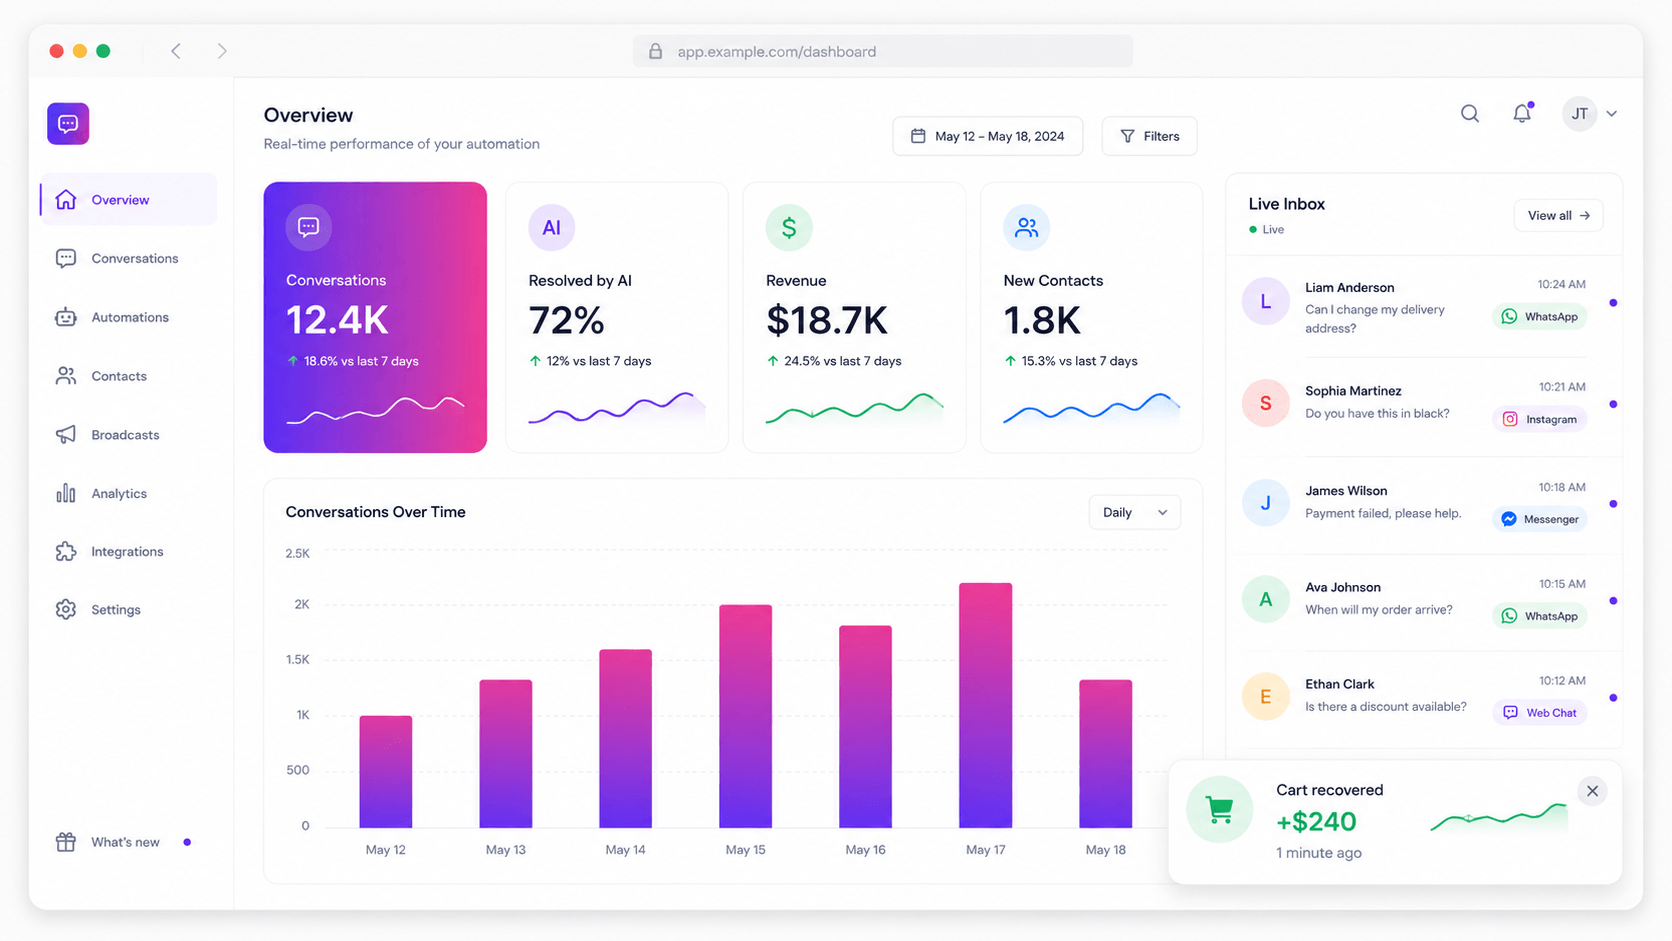This screenshot has width=1672, height=941.
Task: Click WhatsApp badge on Ava Johnson row
Action: [1540, 616]
